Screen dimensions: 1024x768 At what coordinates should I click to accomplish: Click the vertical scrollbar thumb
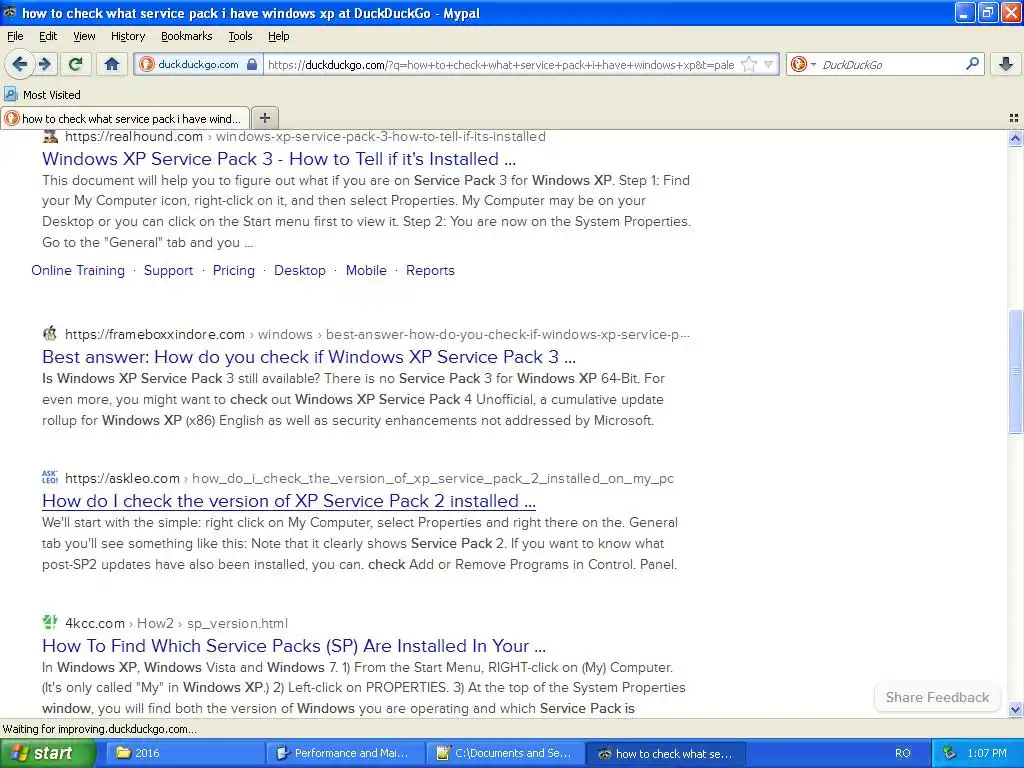1015,371
